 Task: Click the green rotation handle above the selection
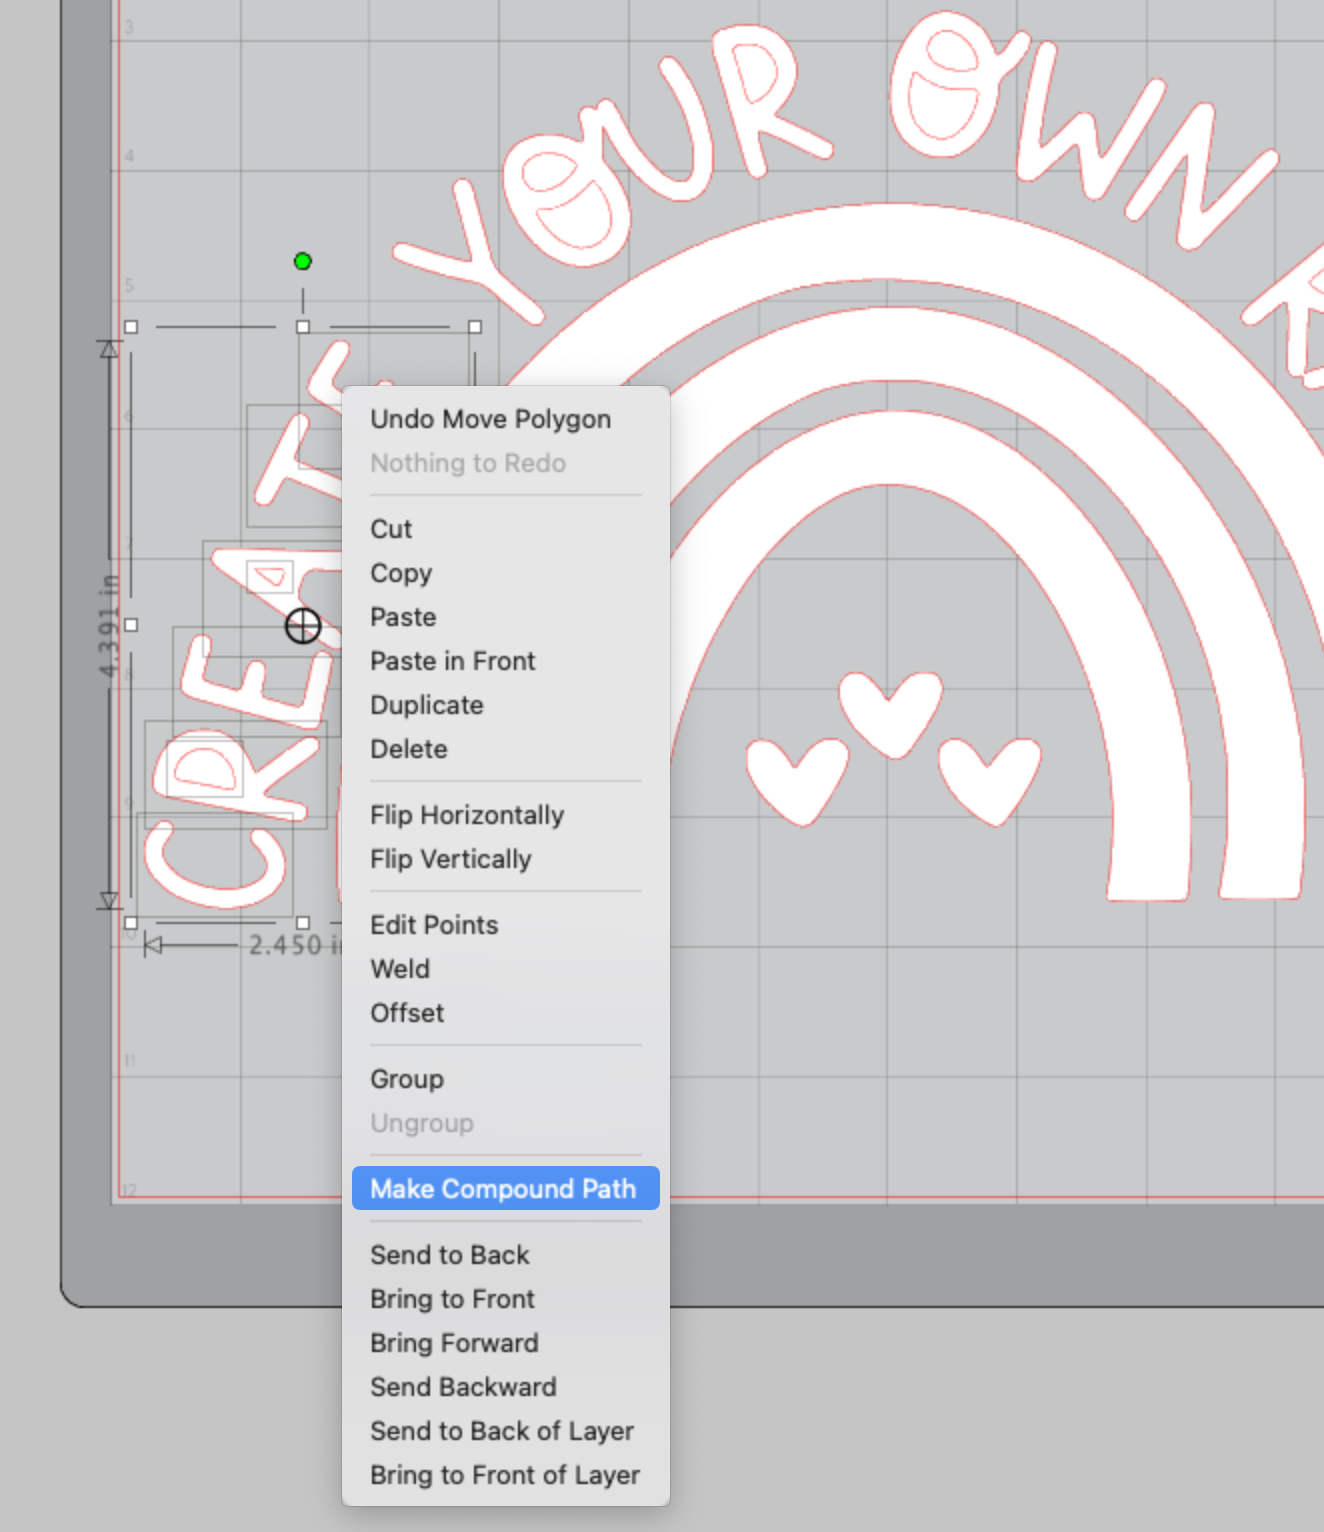[x=302, y=261]
